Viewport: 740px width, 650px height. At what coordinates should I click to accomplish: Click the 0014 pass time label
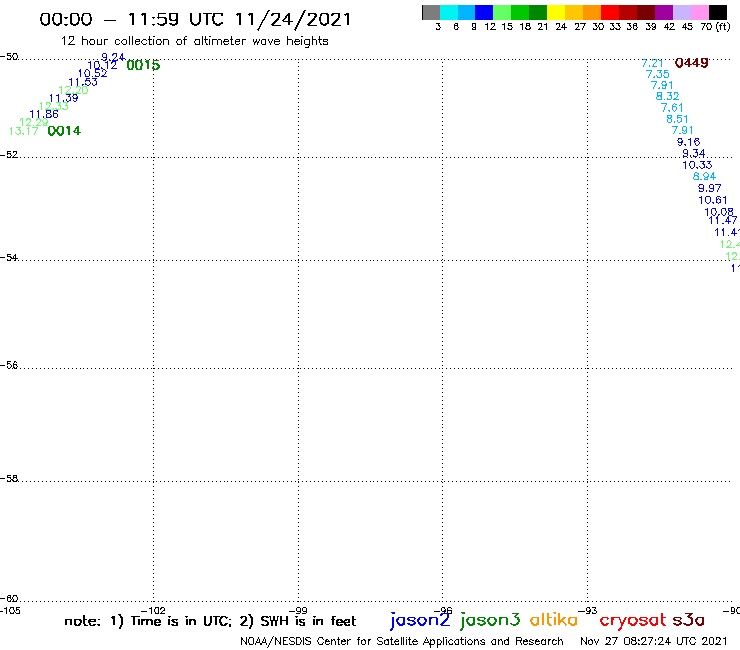pos(64,131)
